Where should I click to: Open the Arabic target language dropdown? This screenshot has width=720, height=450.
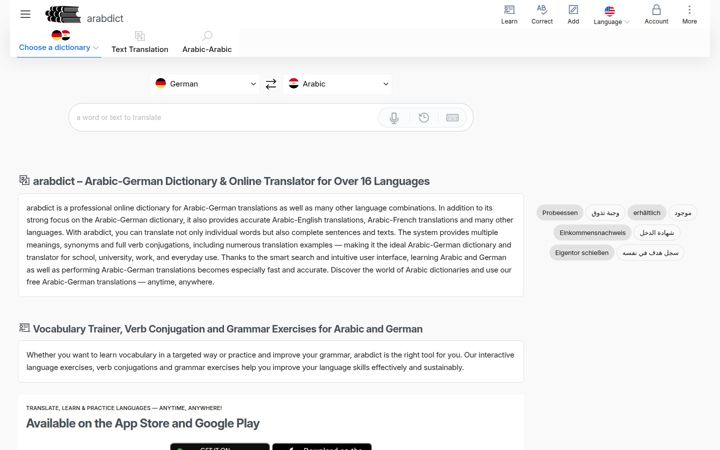[338, 84]
